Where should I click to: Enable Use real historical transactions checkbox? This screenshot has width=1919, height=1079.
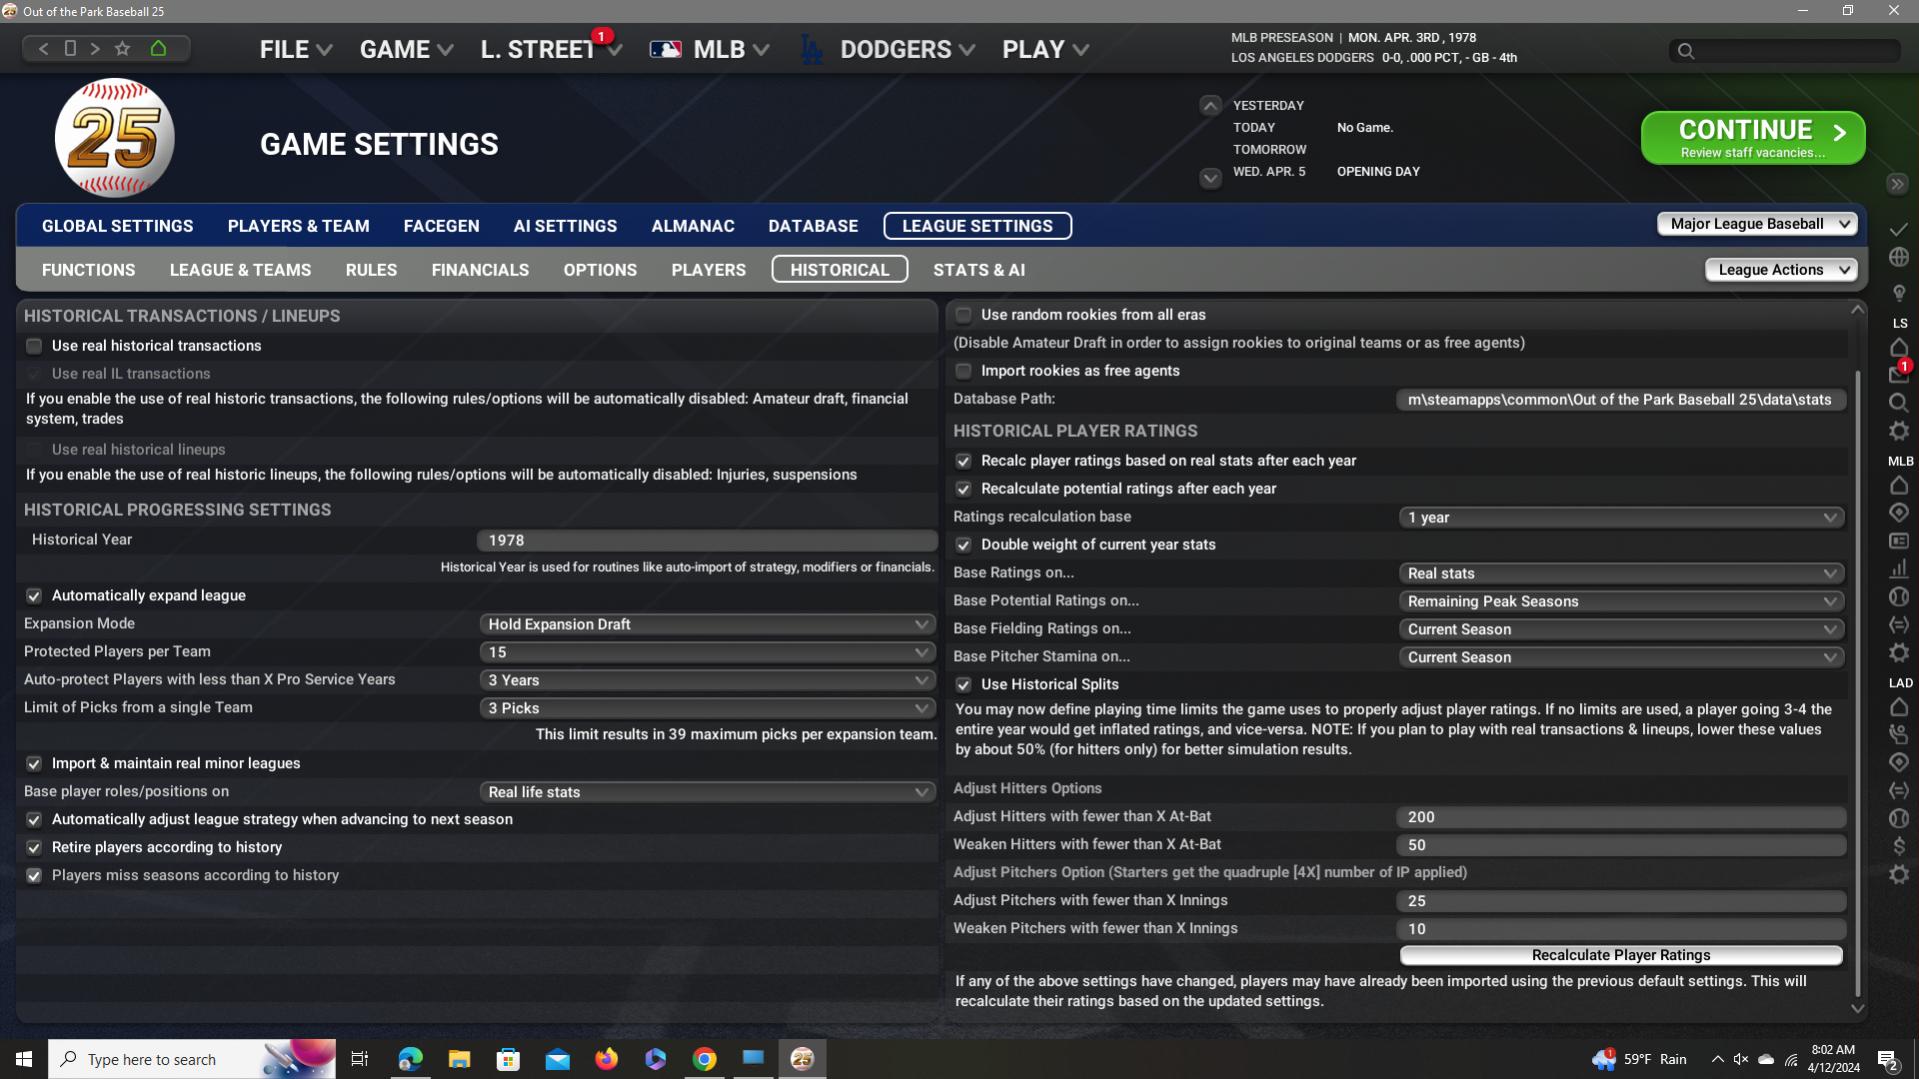[x=34, y=346]
